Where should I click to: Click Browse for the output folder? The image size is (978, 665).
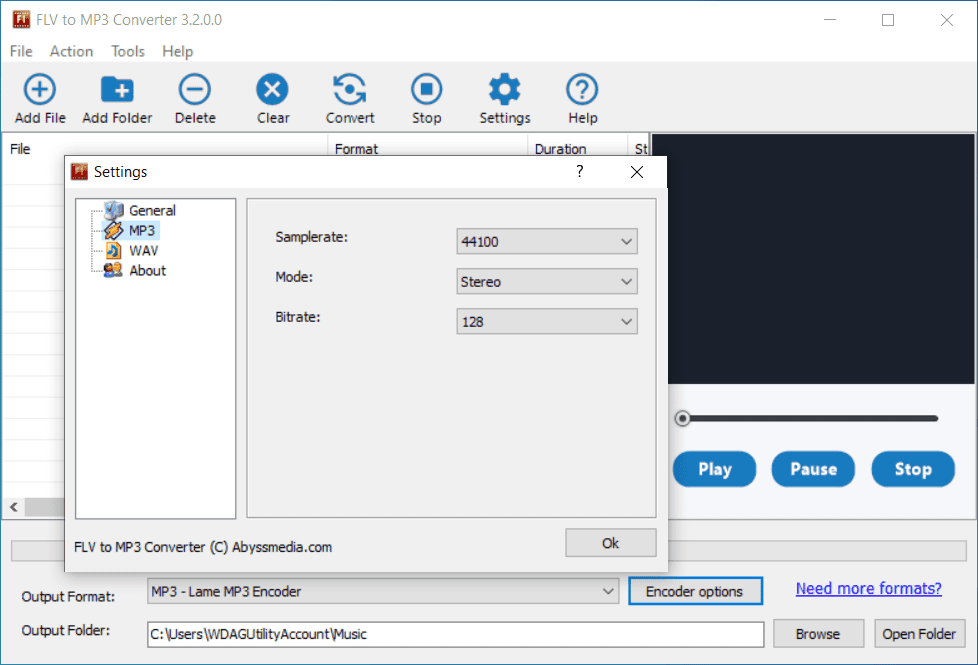coord(818,634)
